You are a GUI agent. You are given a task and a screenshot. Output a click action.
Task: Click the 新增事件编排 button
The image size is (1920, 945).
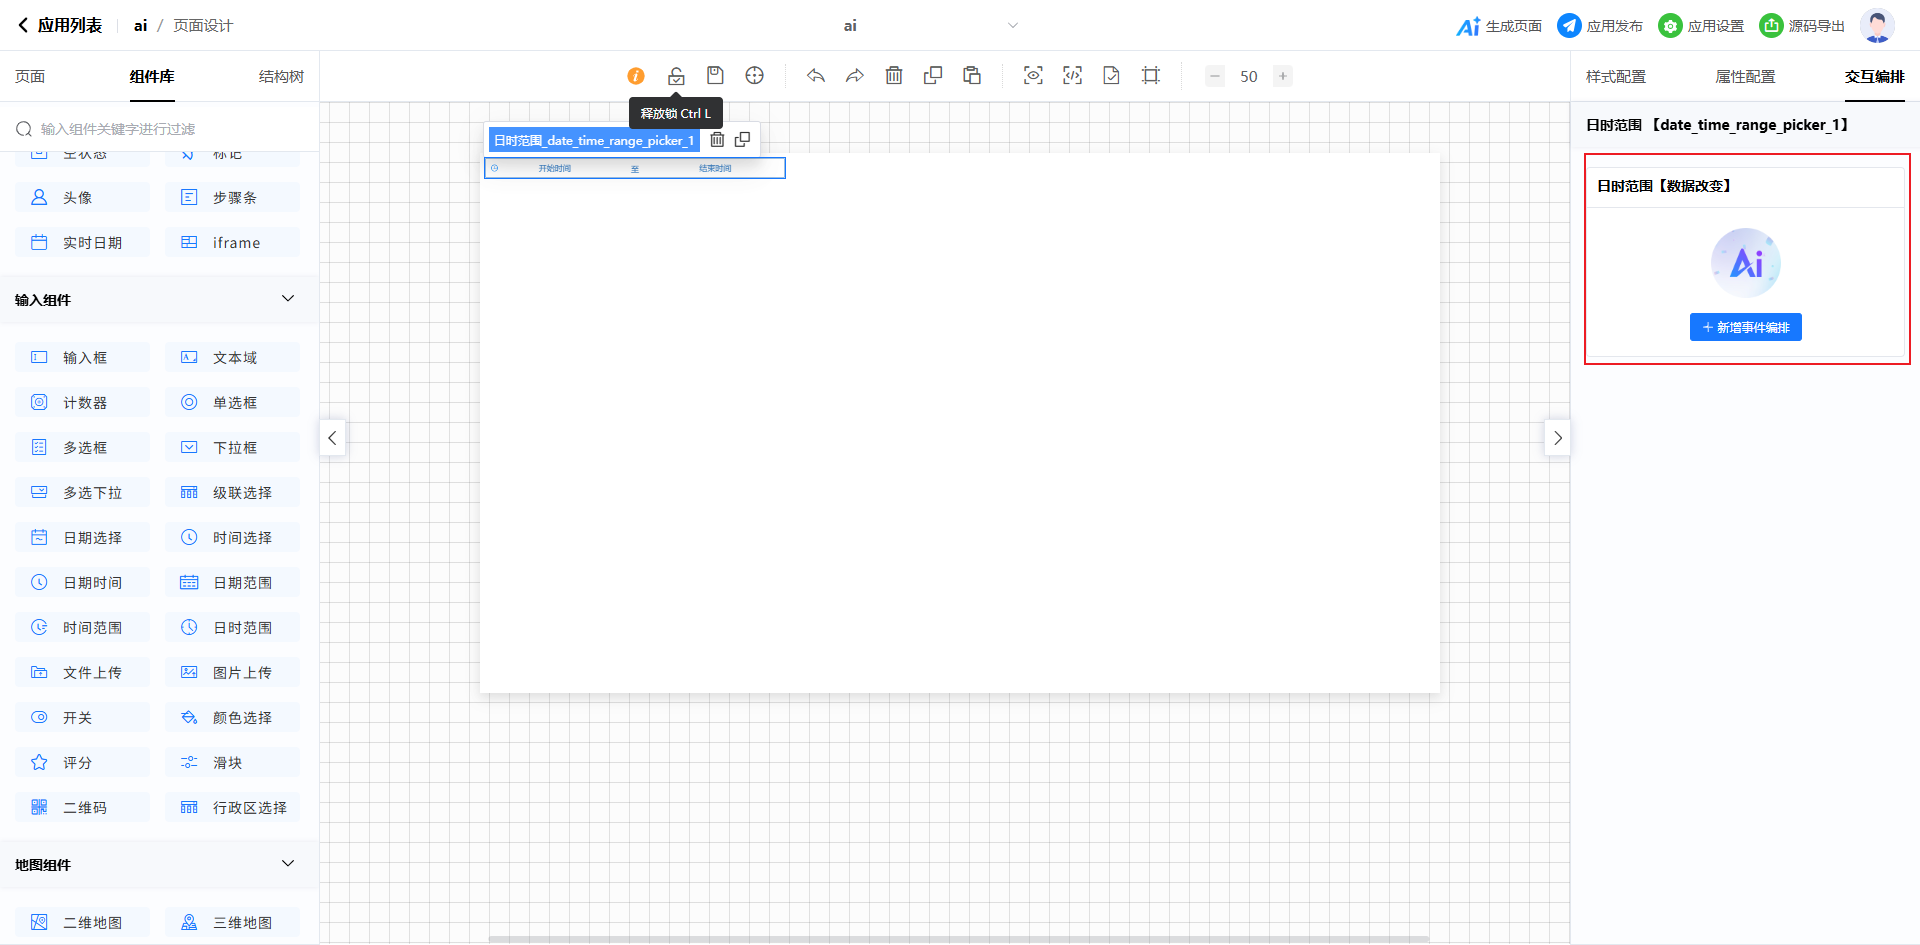coord(1745,327)
